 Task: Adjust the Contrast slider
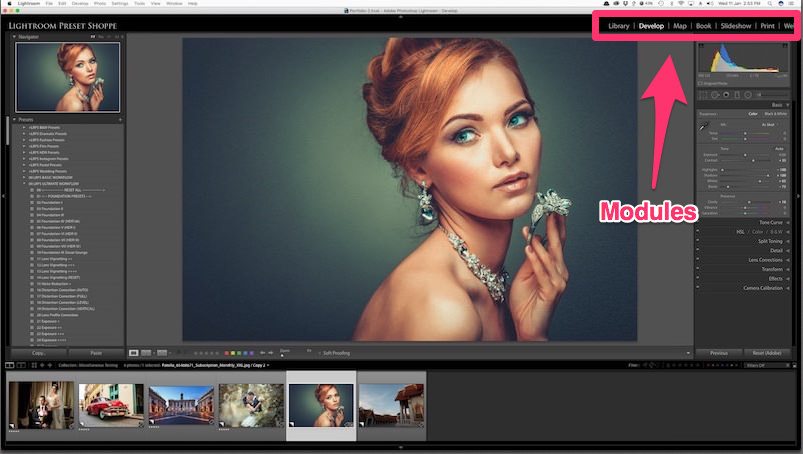(753, 160)
